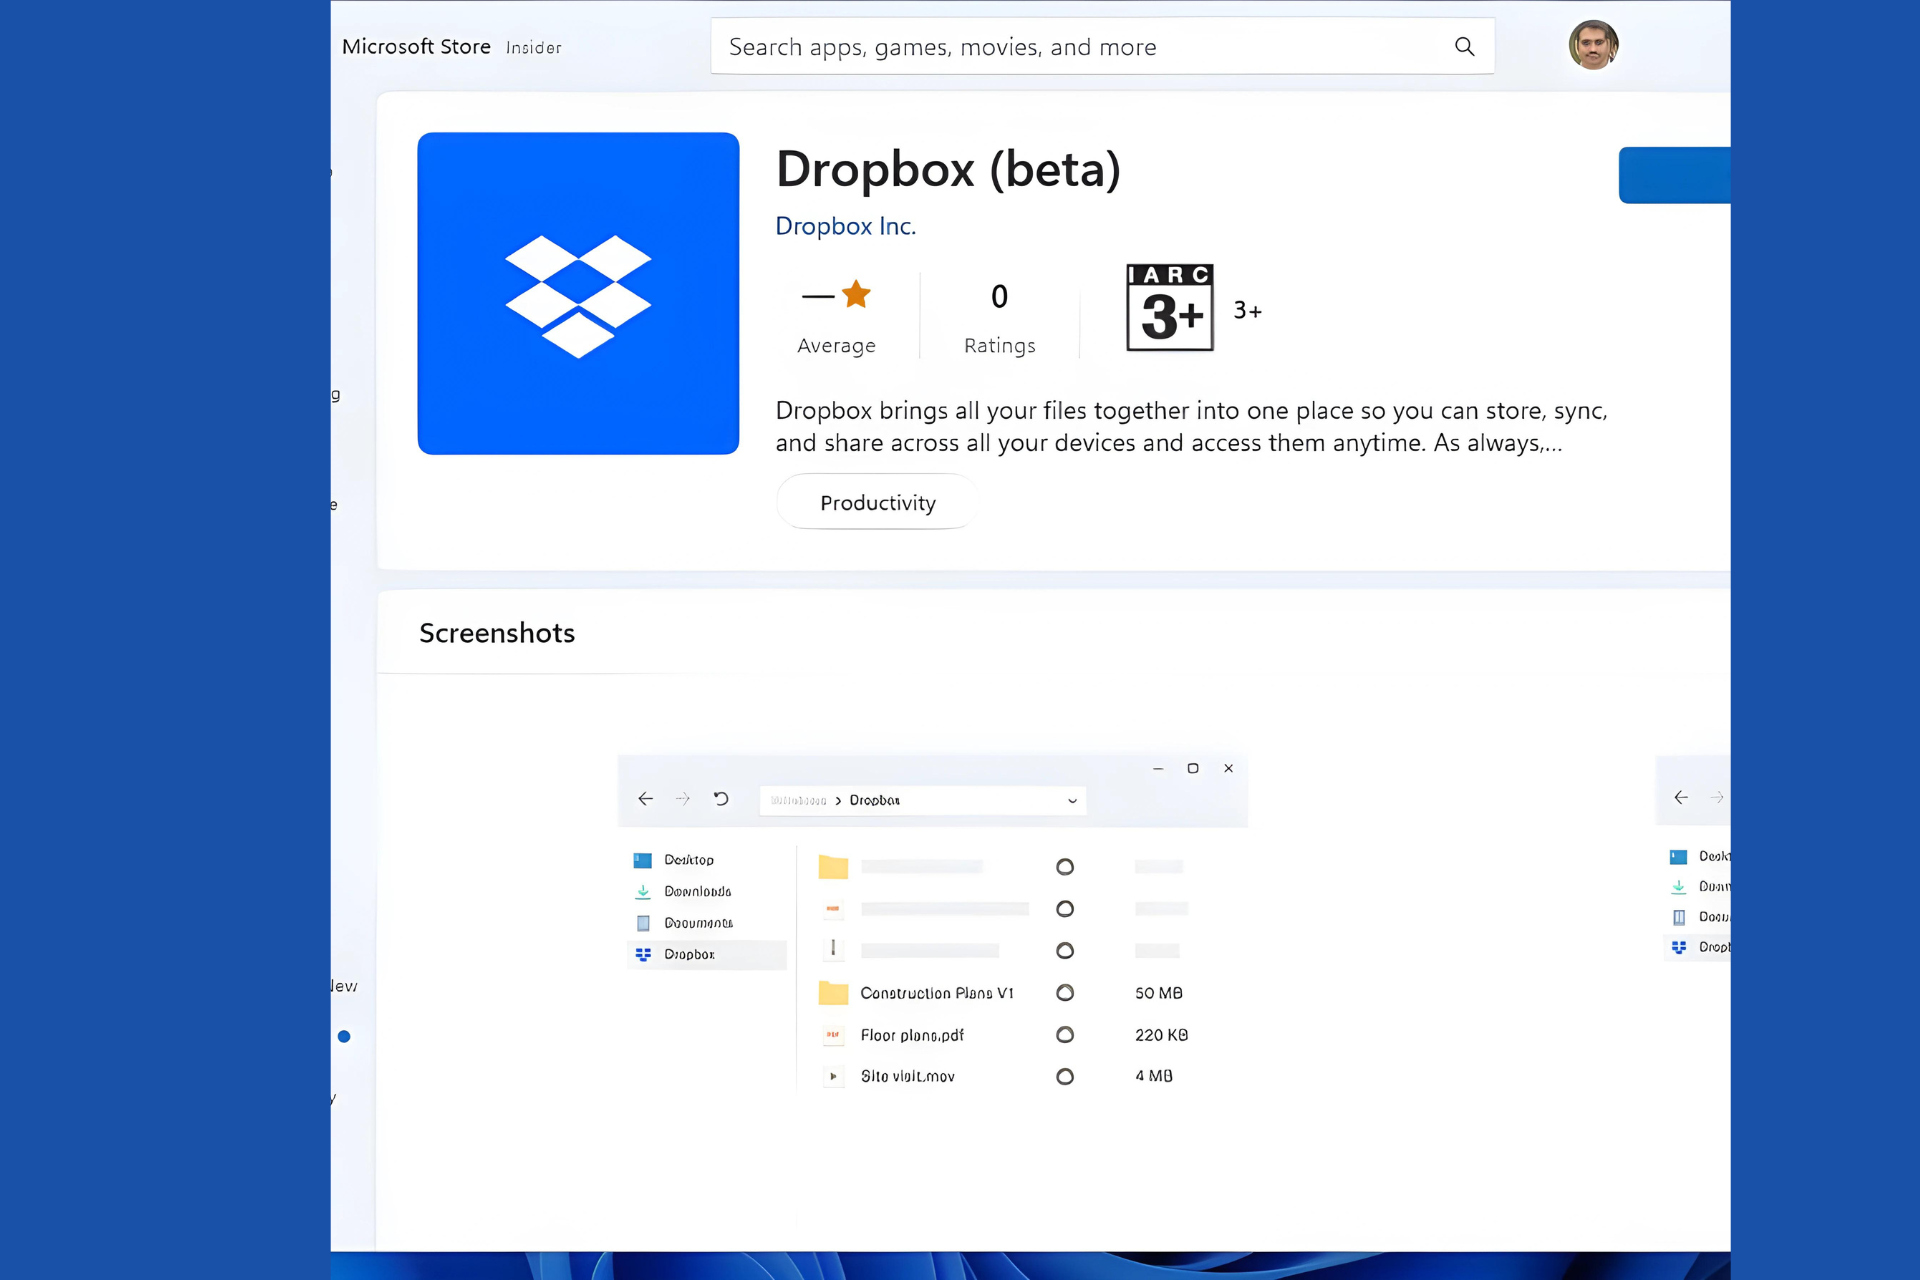
Task: Click the IARC 3+ rating badge
Action: 1169,307
